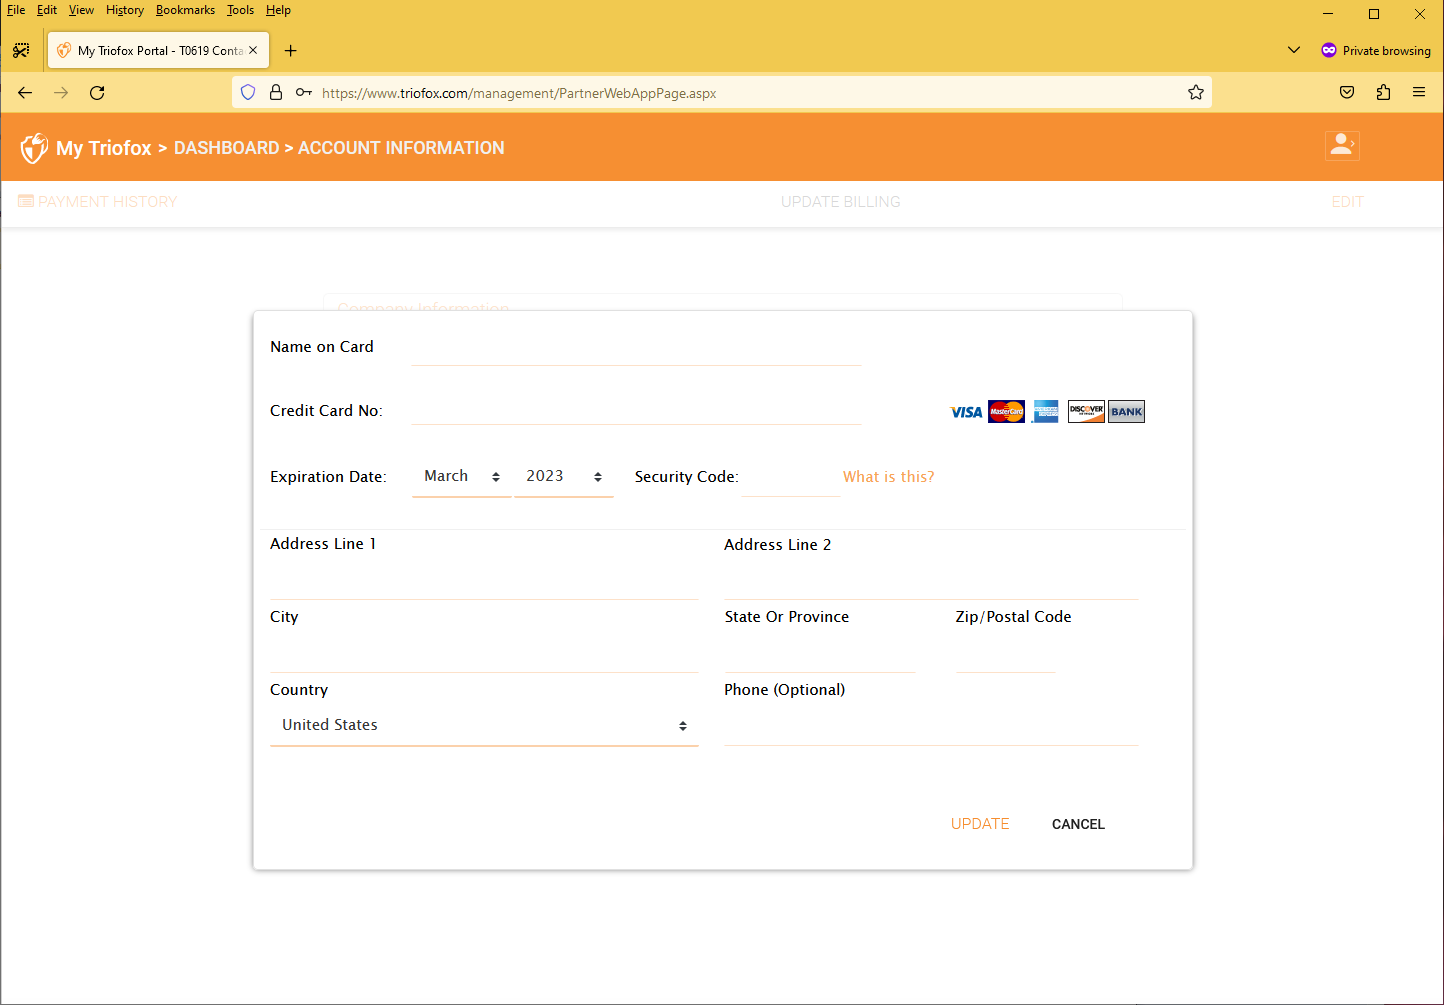This screenshot has width=1444, height=1005.
Task: Open the expiration year dropdown showing 2023
Action: (x=563, y=476)
